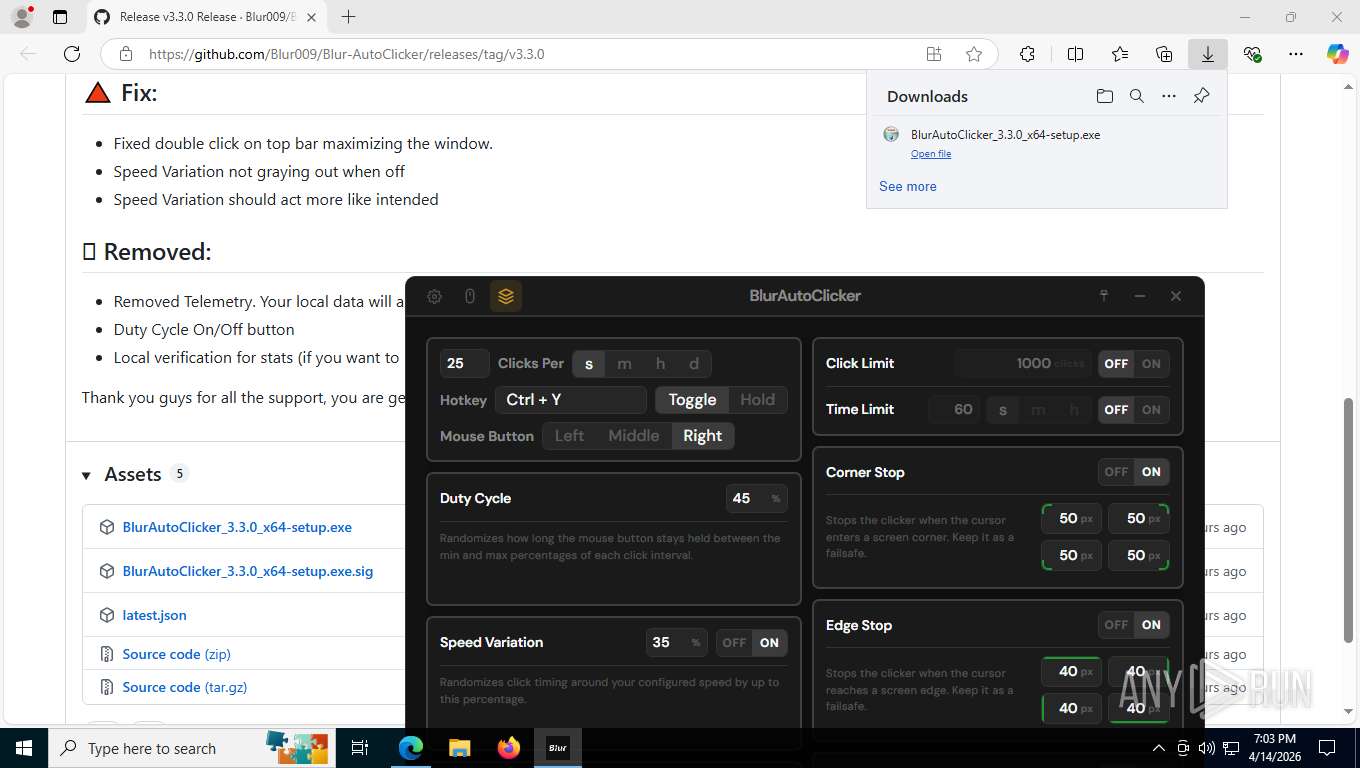This screenshot has height=768, width=1360.
Task: Open Task View on the taskbar
Action: point(360,748)
